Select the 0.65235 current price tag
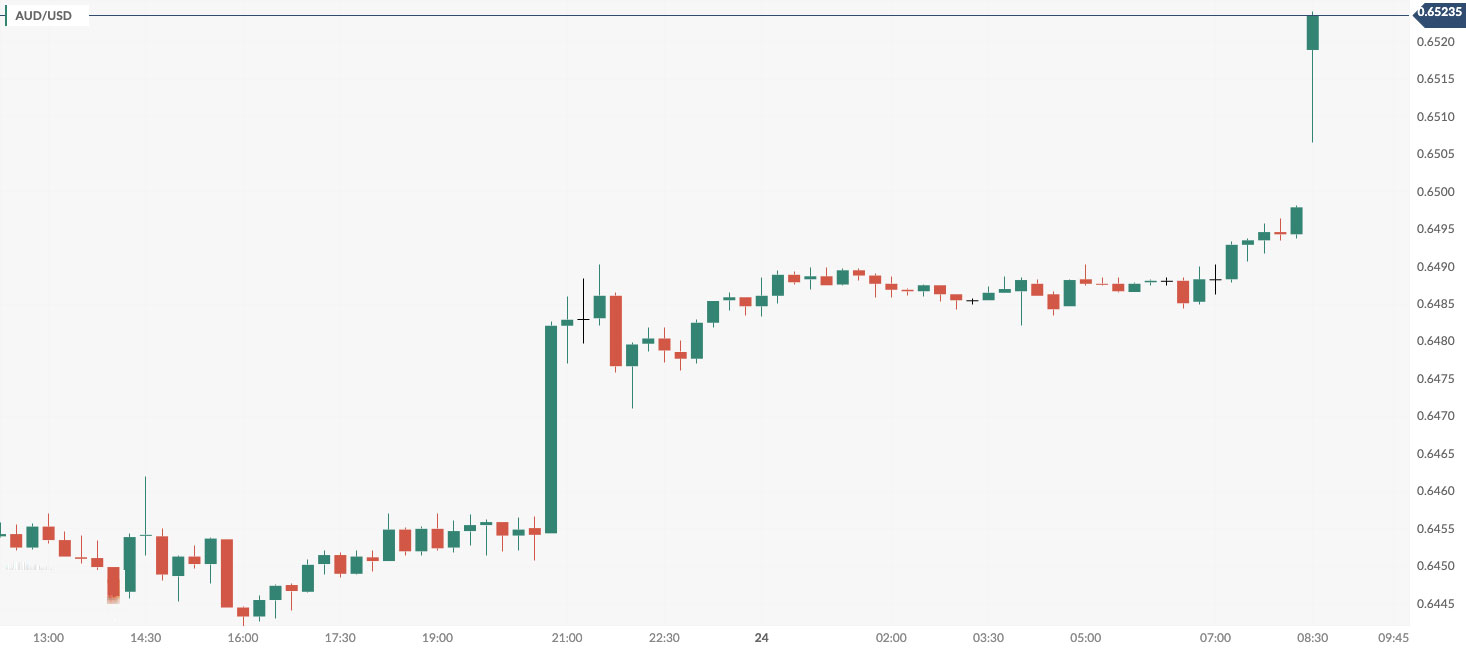The width and height of the screenshot is (1466, 651). click(1438, 12)
